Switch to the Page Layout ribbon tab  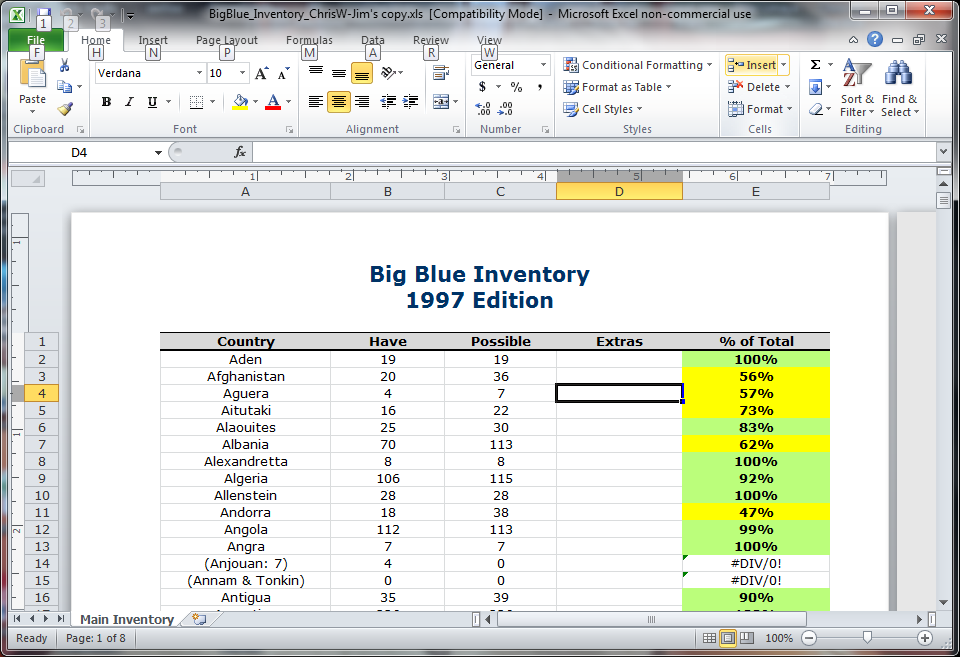229,39
